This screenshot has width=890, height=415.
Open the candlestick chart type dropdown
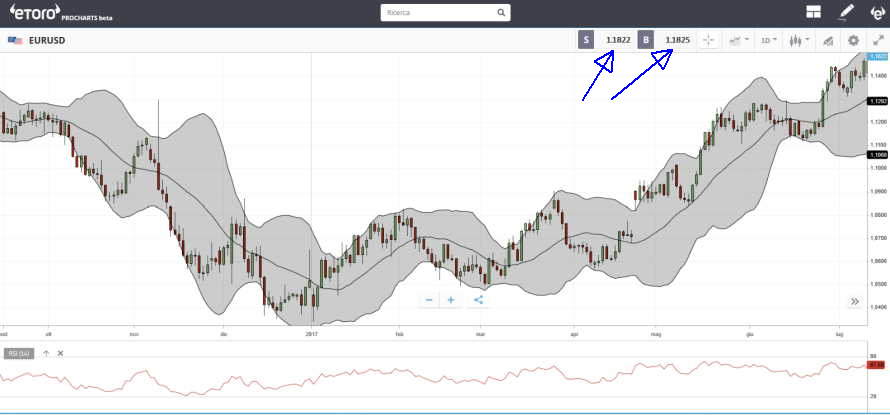pos(798,40)
